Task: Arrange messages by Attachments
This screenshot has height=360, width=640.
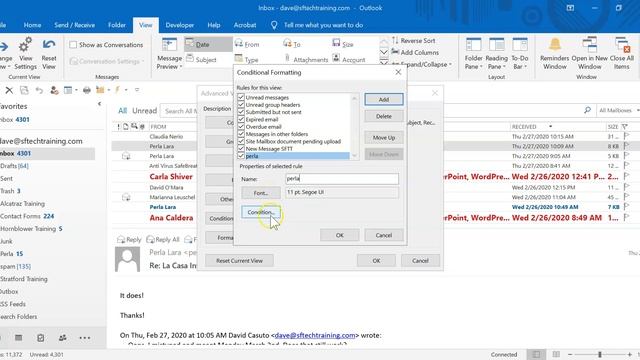Action: (x=306, y=60)
